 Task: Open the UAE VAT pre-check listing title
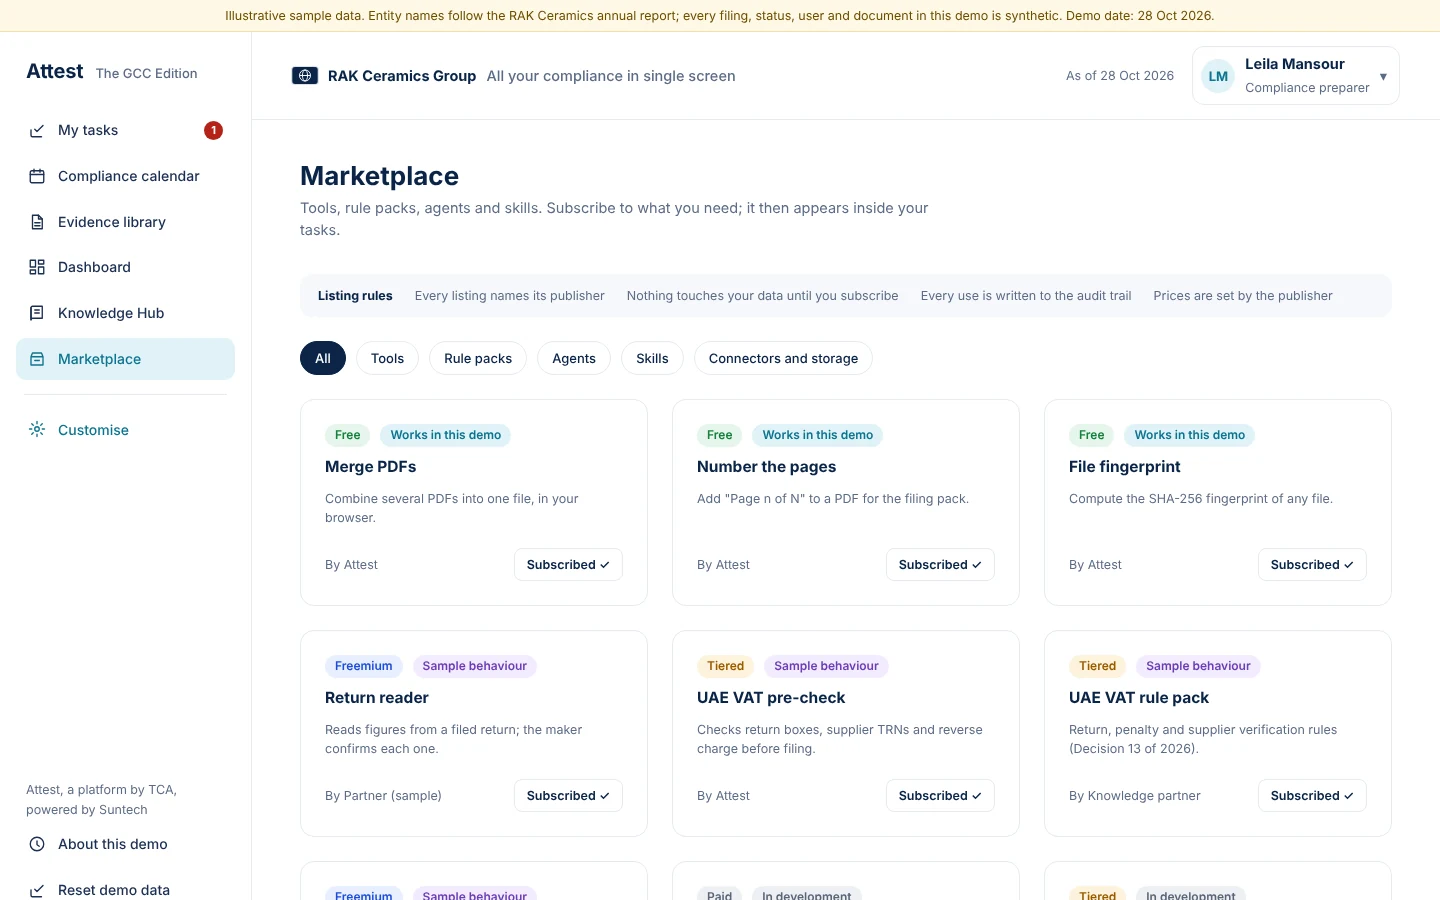coord(771,698)
